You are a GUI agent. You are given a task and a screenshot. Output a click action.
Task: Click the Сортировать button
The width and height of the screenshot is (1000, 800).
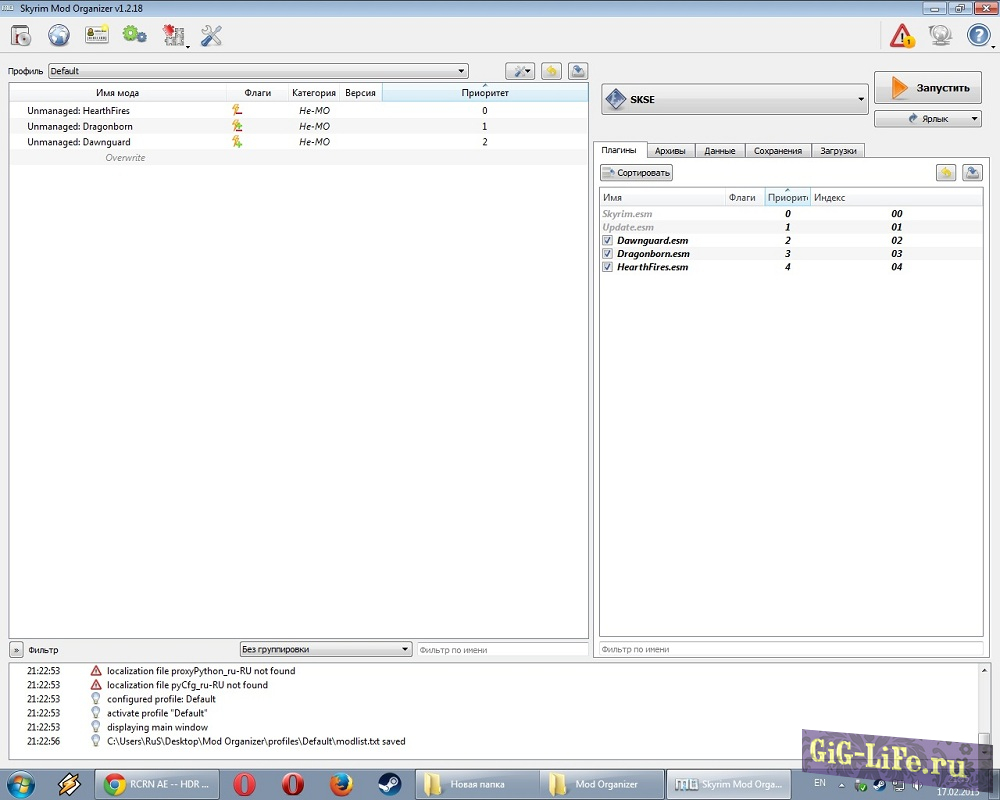(636, 172)
